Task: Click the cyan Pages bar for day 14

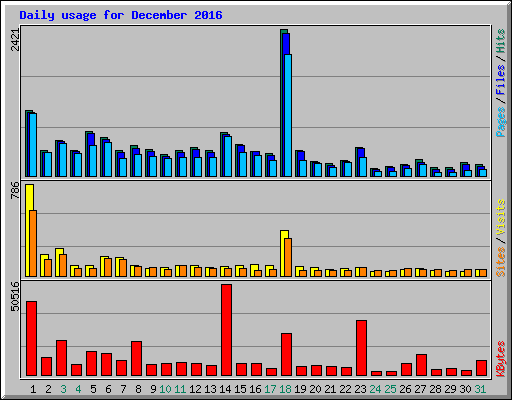Action: click(x=228, y=156)
